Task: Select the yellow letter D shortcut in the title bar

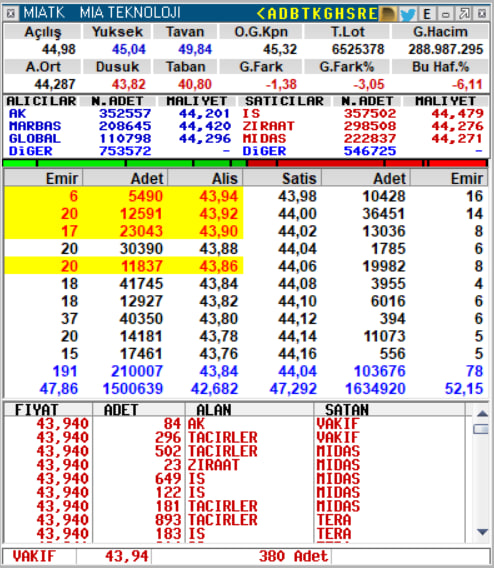Action: click(x=283, y=14)
